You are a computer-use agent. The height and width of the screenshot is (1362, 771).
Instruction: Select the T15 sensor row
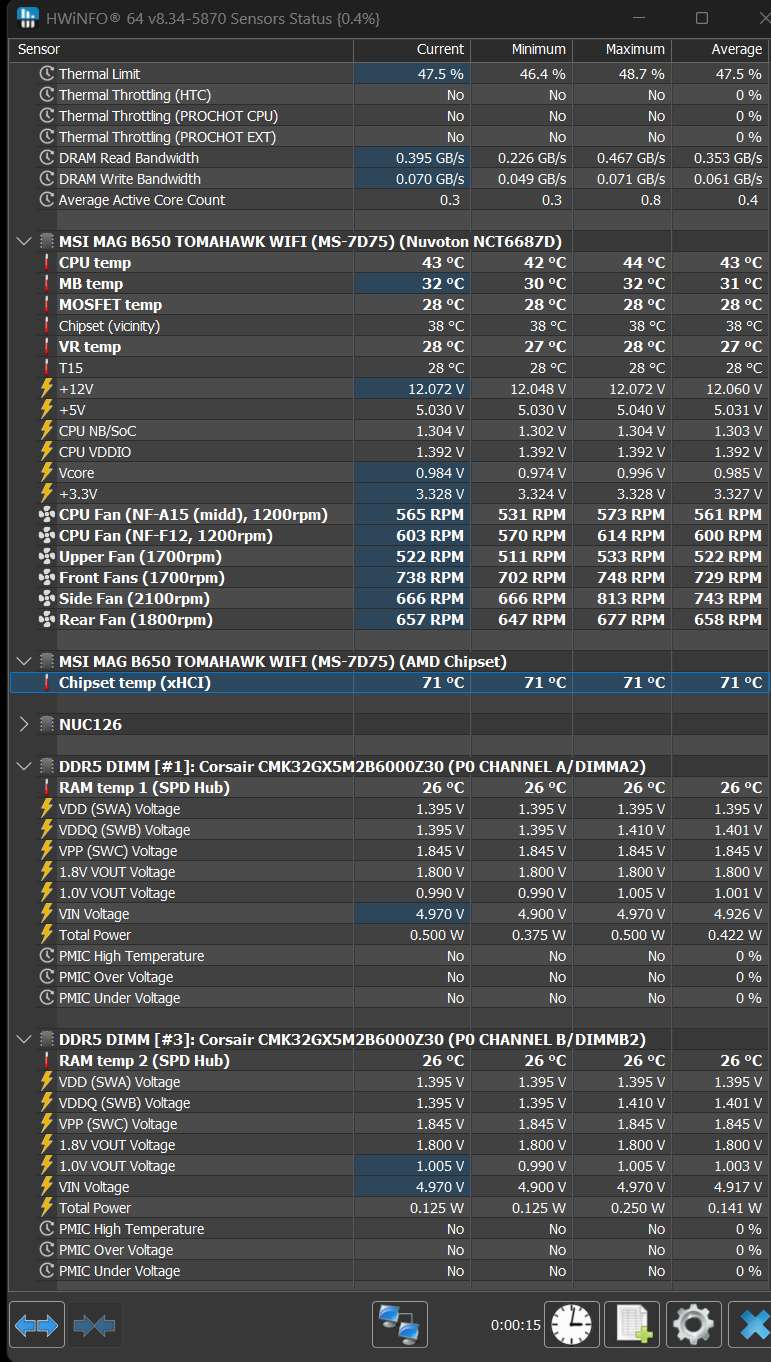click(389, 368)
